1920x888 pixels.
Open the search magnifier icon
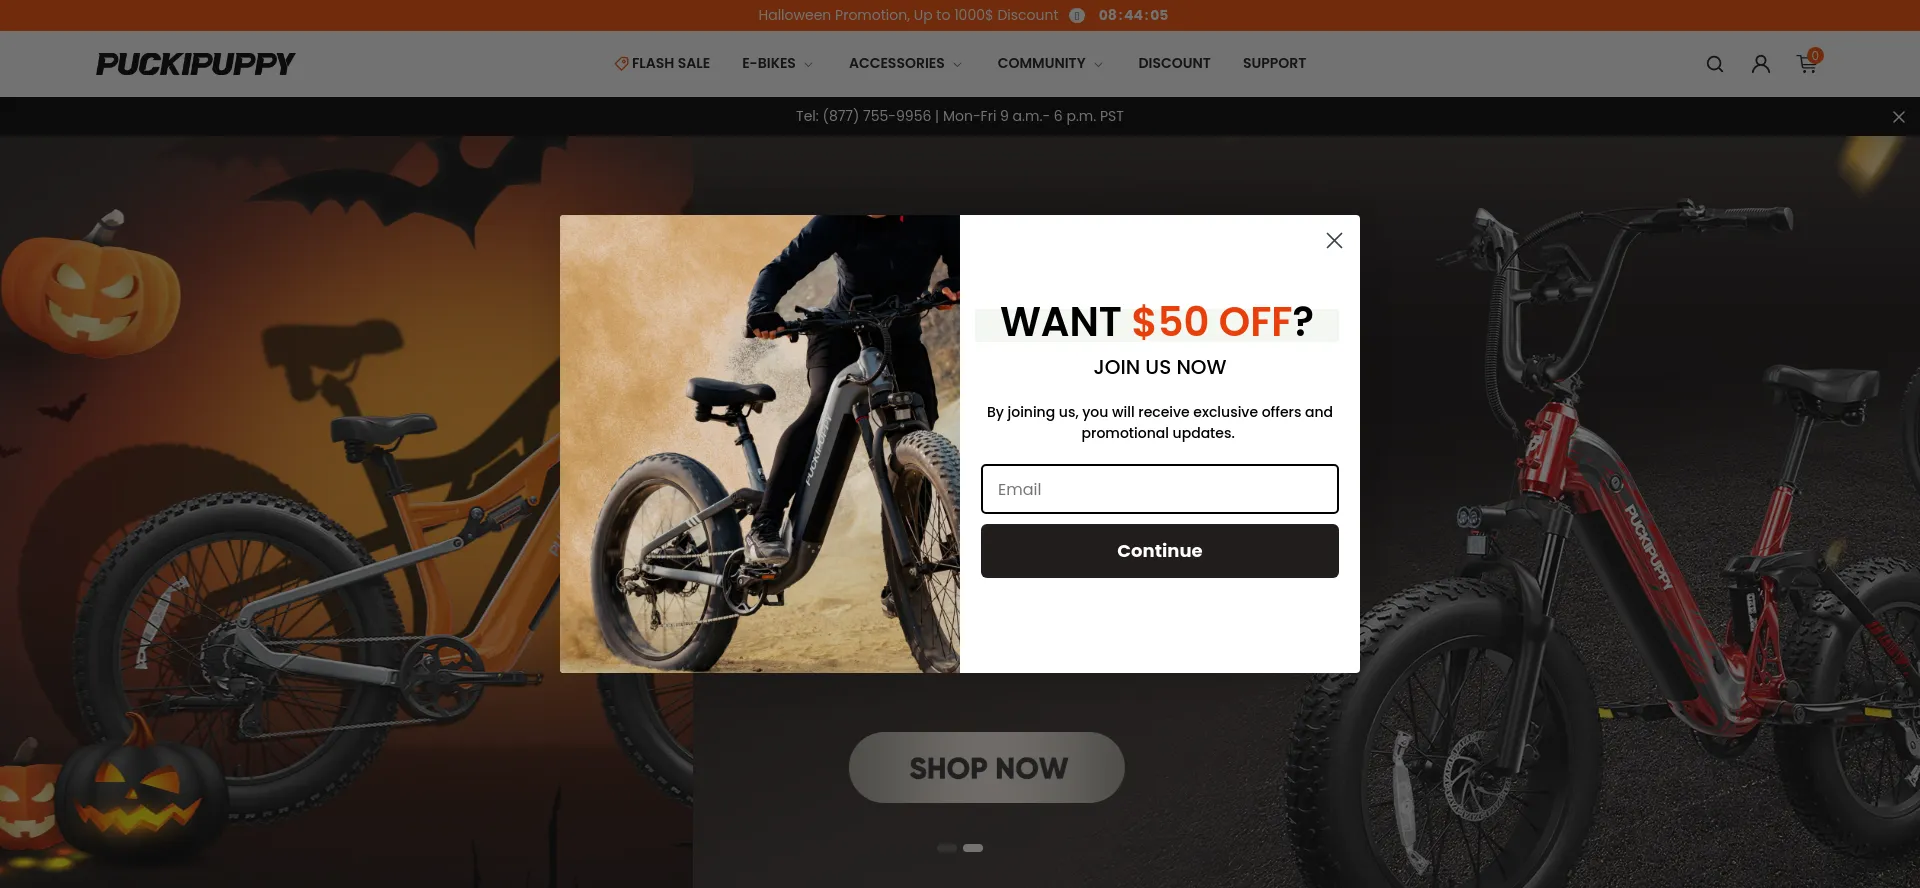(x=1714, y=64)
